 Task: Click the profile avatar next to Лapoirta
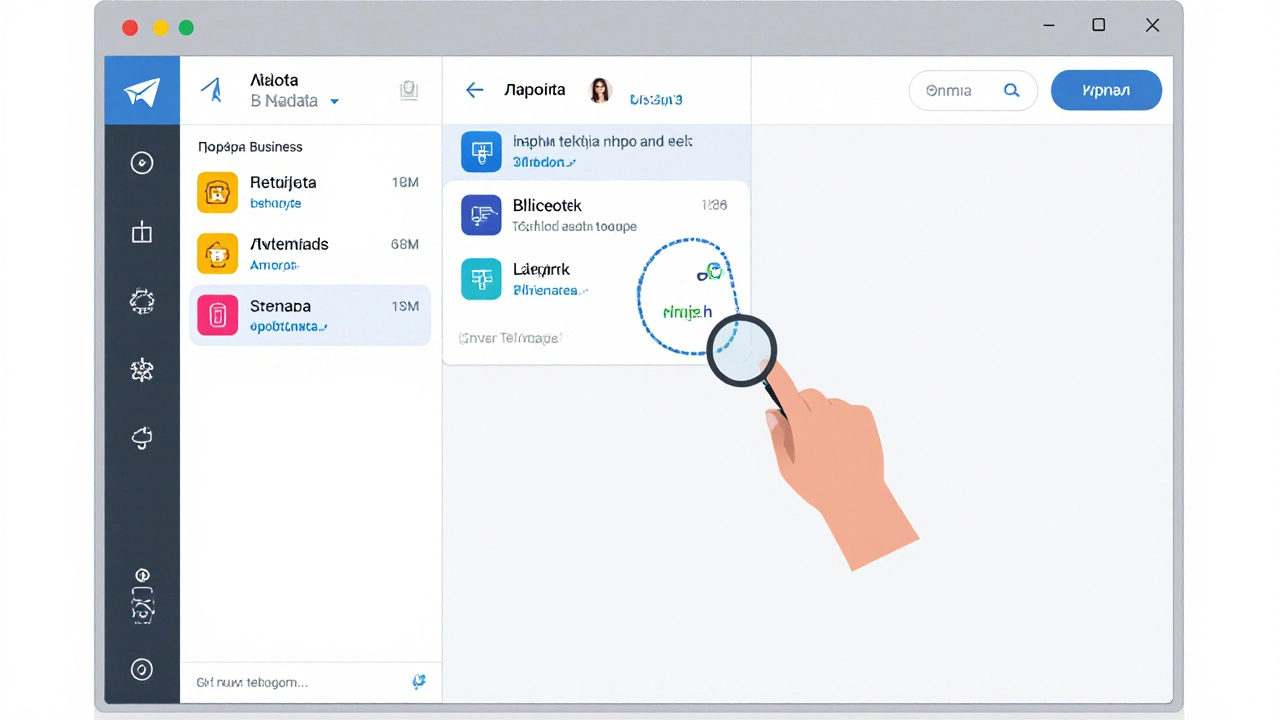pos(600,90)
